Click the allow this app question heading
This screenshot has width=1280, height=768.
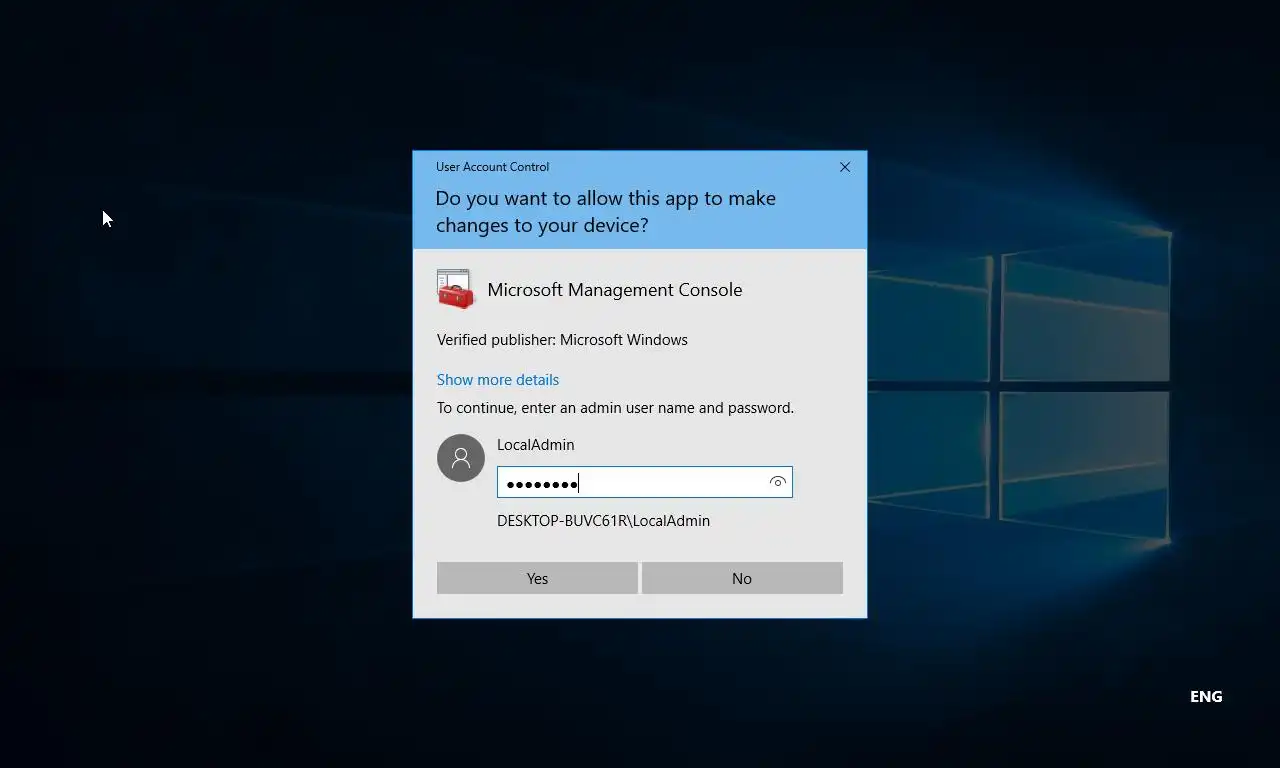pos(606,211)
